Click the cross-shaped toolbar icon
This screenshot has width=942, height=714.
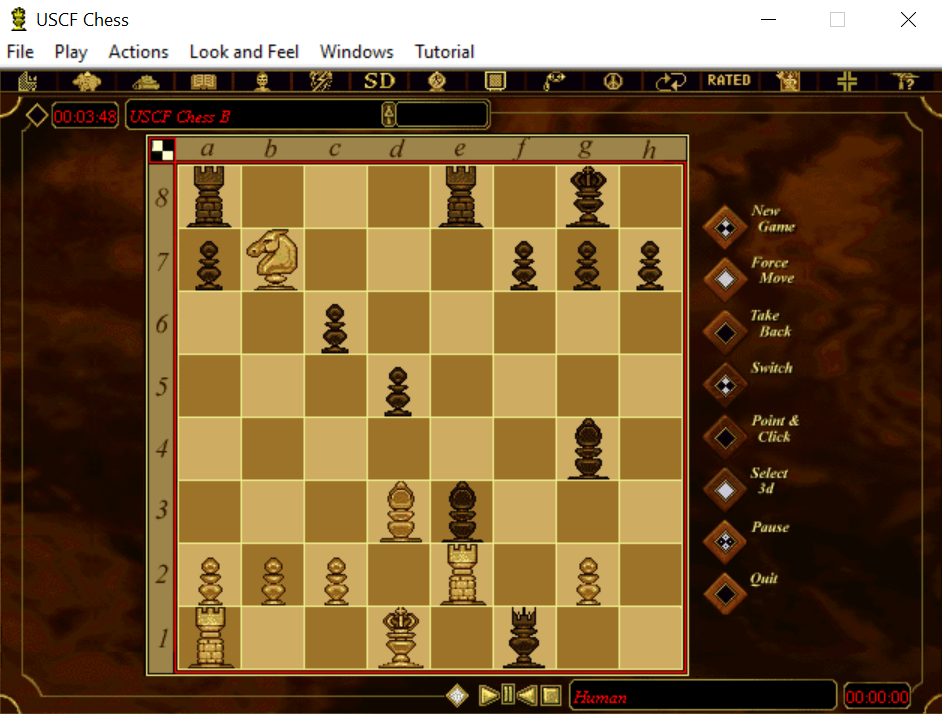tap(846, 81)
